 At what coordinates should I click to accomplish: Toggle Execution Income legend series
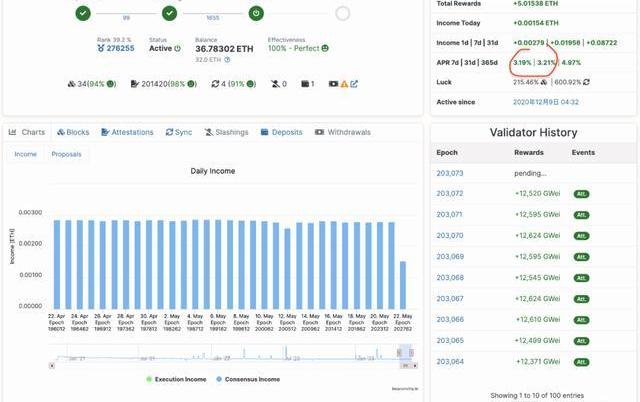tap(180, 379)
